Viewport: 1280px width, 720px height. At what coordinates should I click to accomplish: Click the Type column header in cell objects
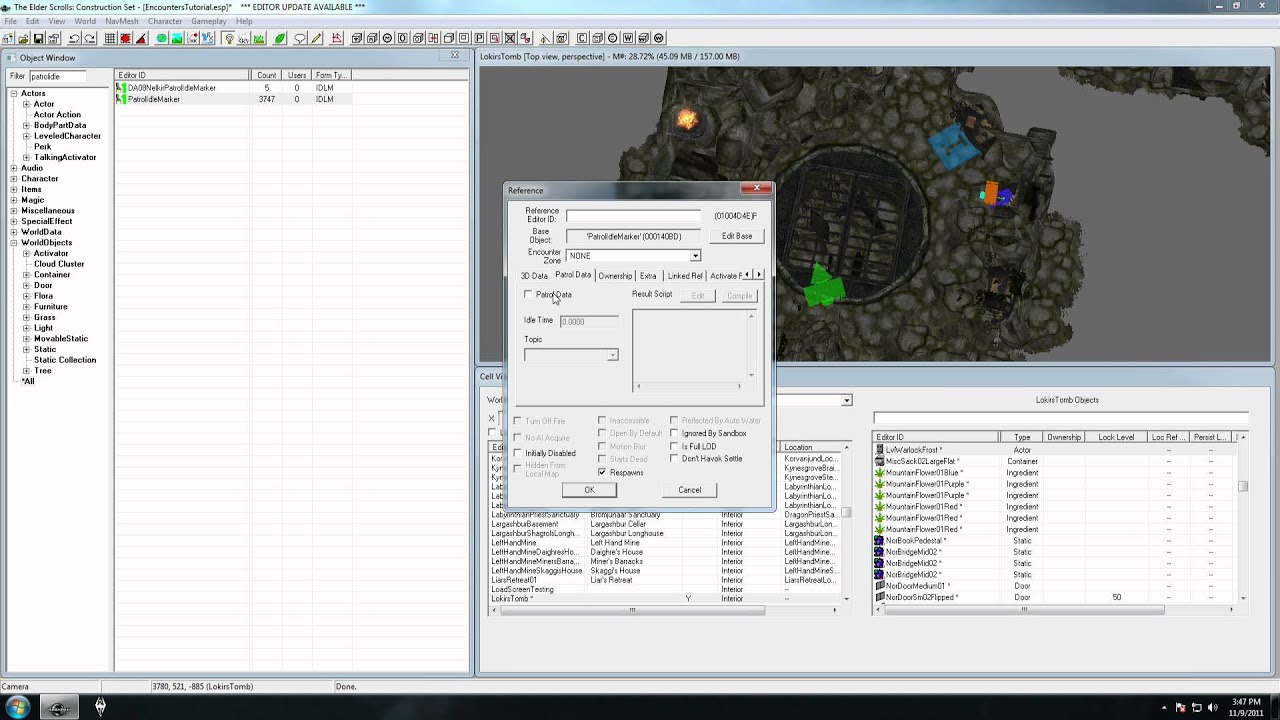coord(1021,437)
